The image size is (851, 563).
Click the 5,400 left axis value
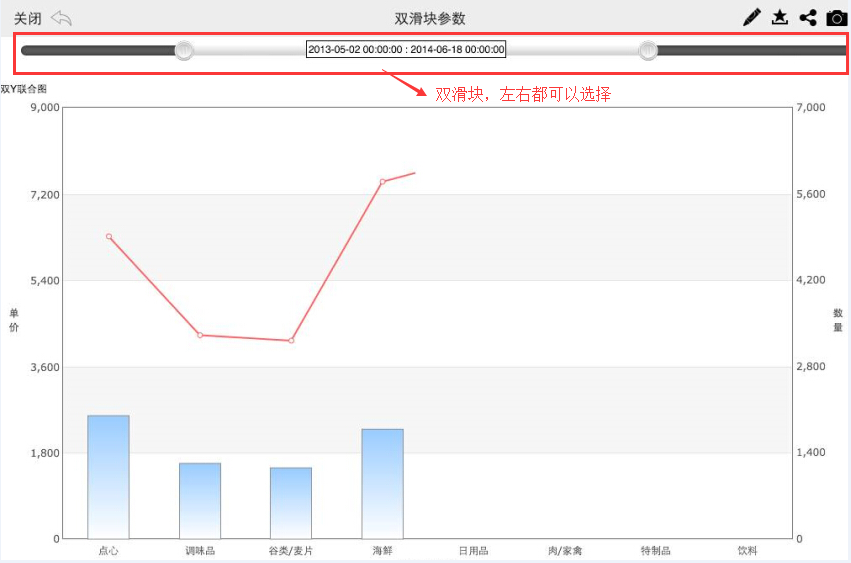pos(45,281)
